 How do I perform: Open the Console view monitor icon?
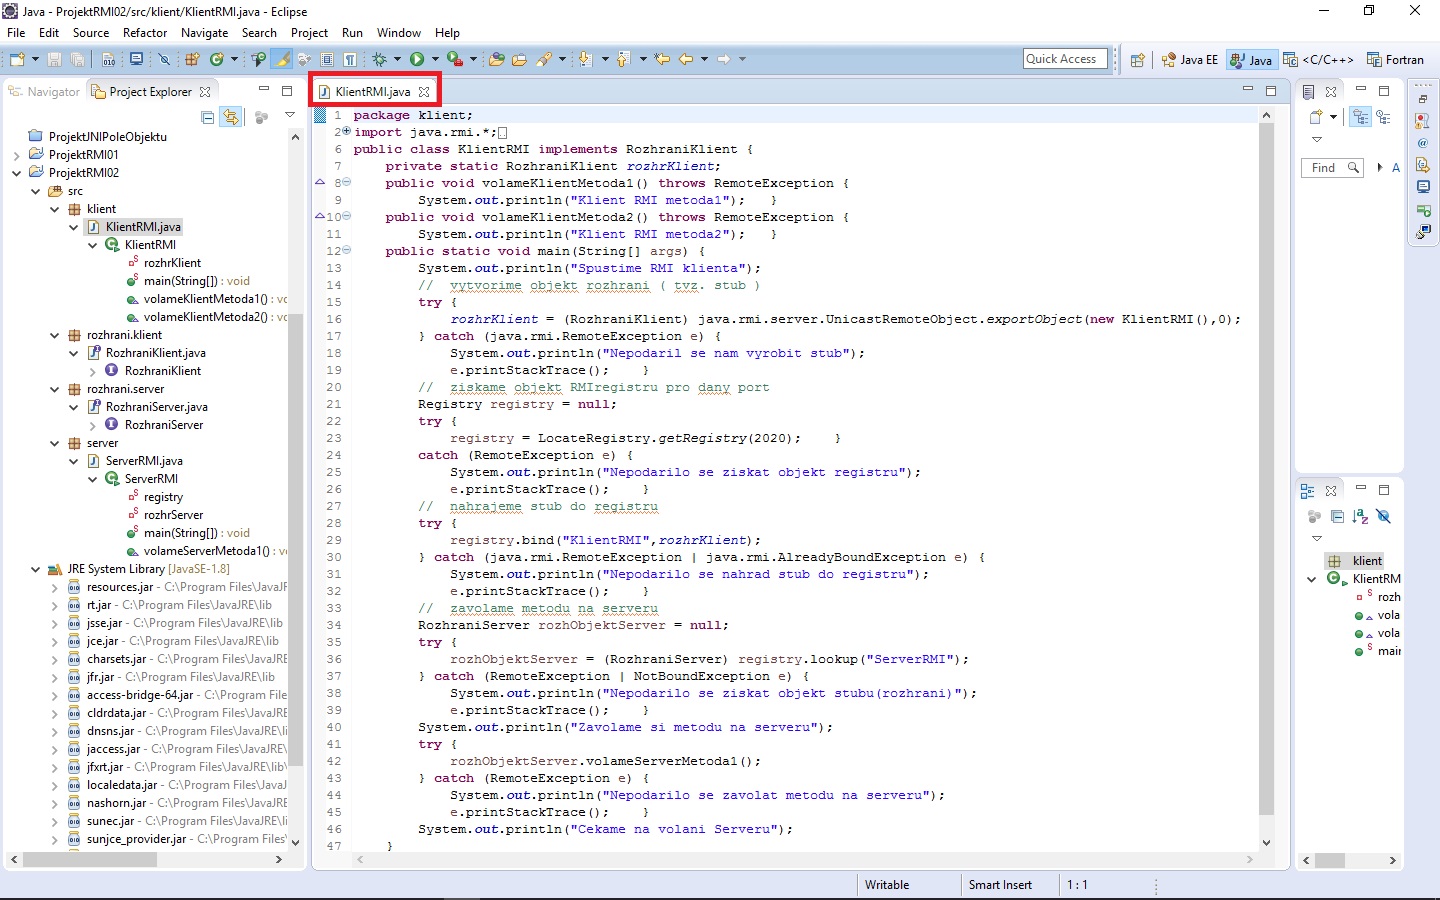(135, 59)
